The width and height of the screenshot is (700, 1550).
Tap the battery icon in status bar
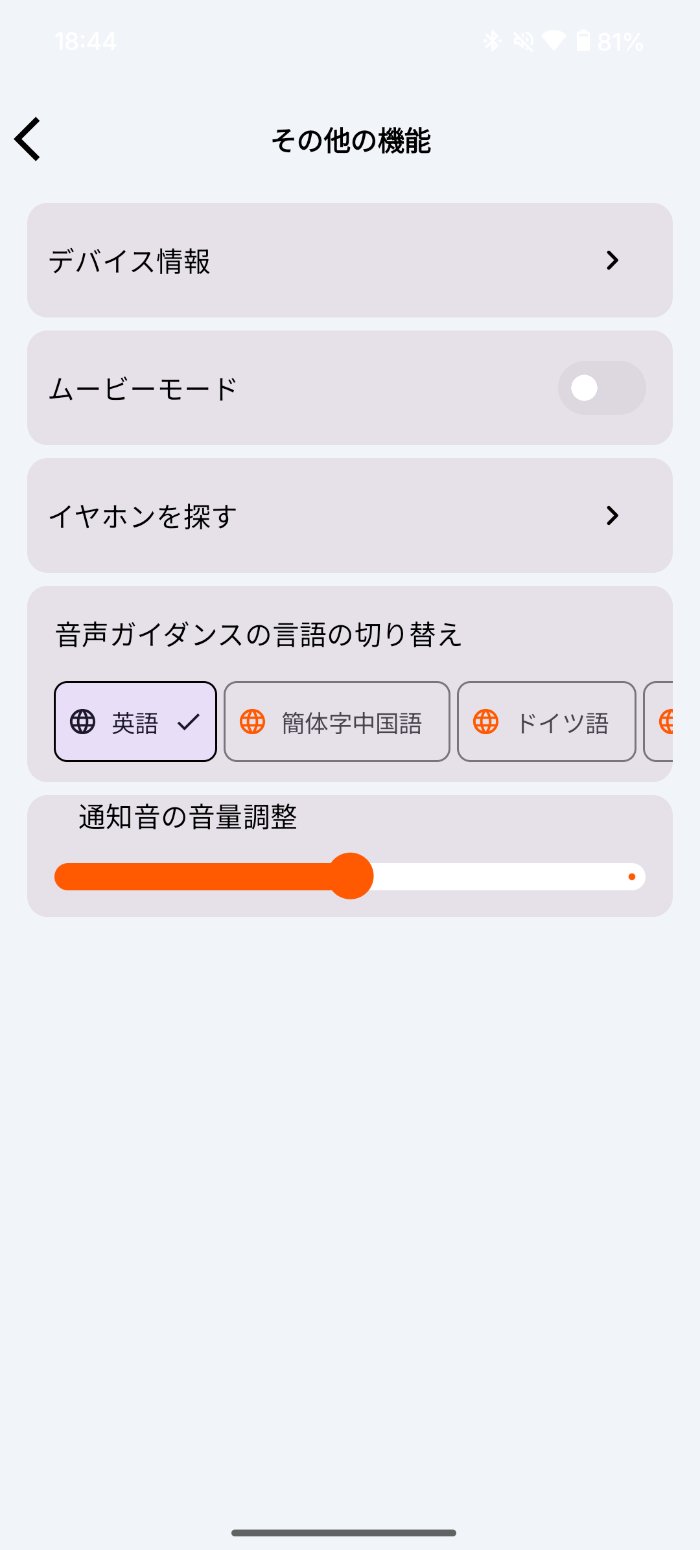tap(582, 41)
